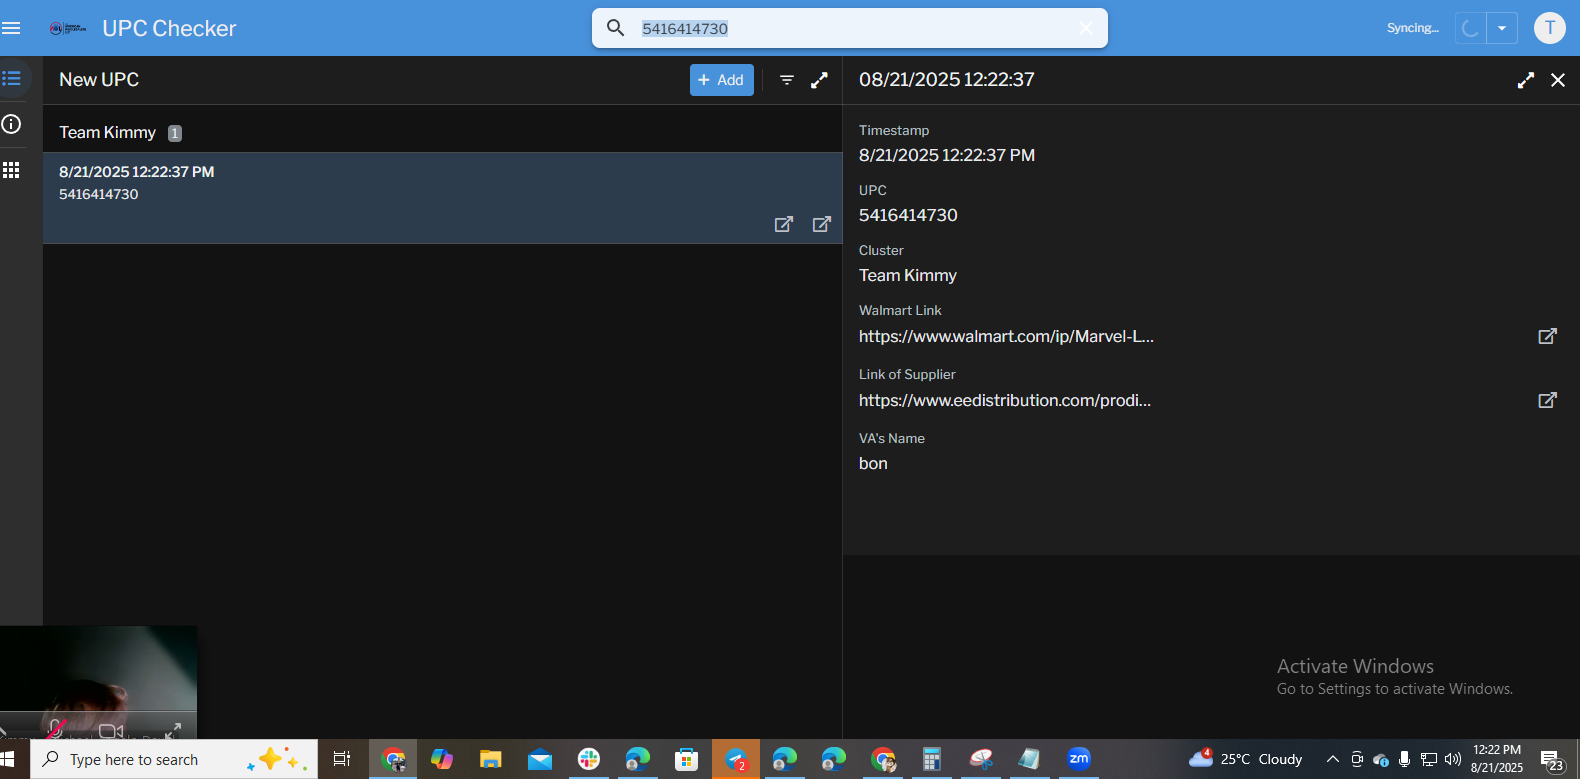This screenshot has width=1580, height=779.
Task: Open the user account avatar T
Action: point(1549,28)
